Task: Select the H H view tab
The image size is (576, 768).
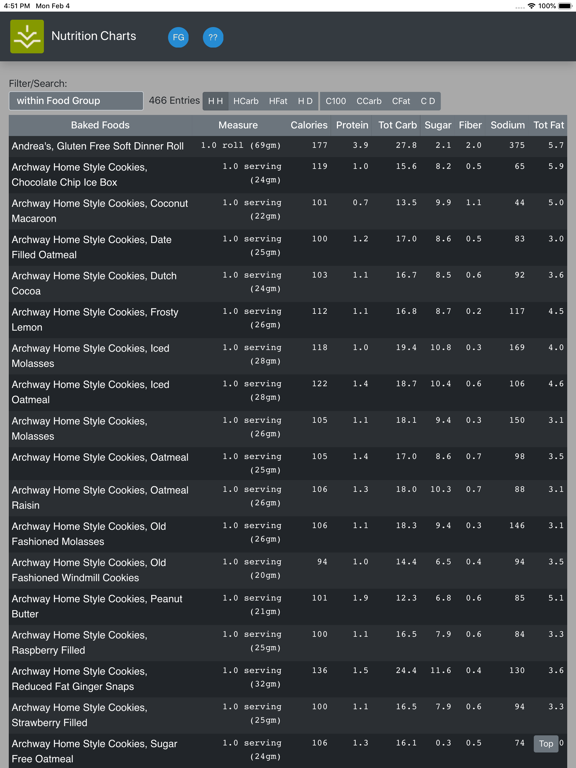Action: tap(216, 101)
